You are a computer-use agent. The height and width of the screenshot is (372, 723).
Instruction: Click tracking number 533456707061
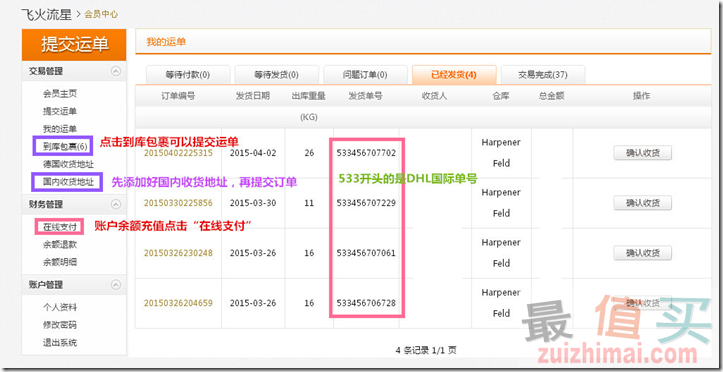click(366, 253)
